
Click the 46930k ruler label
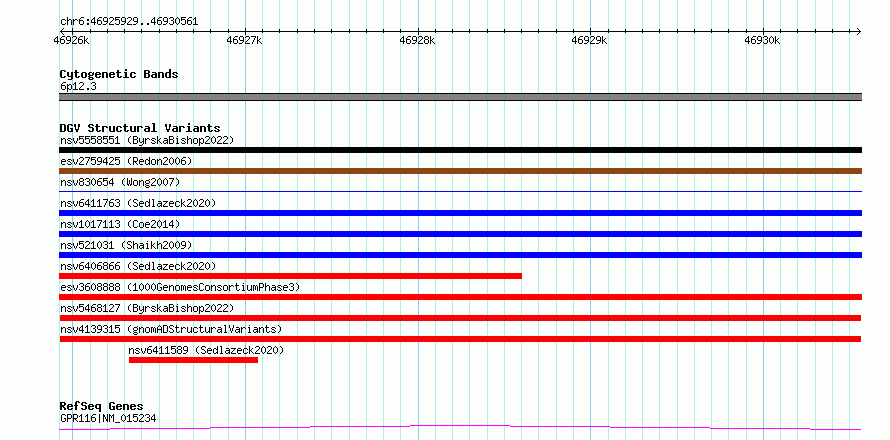(762, 40)
